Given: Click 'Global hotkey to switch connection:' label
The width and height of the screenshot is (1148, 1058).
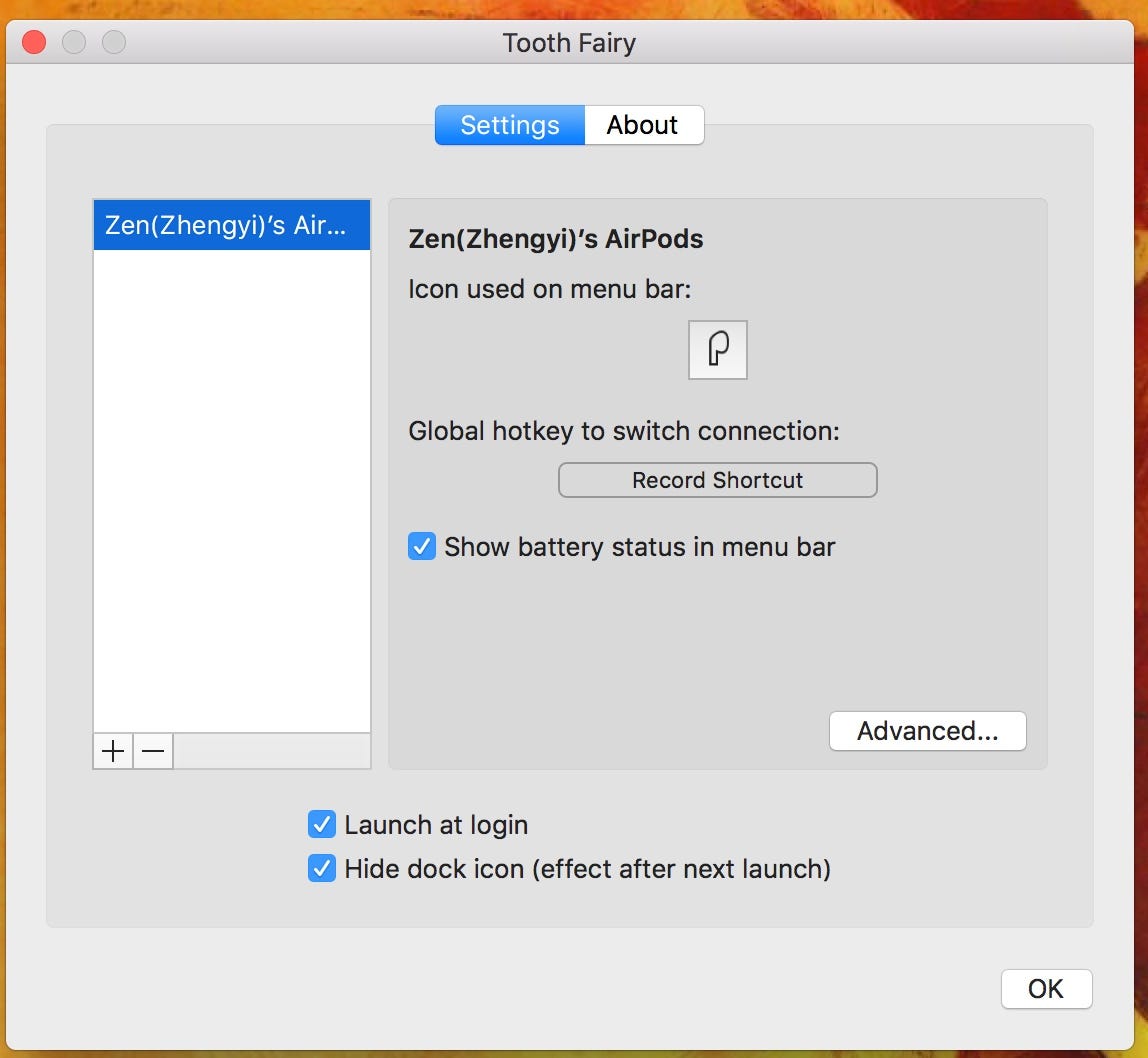Looking at the screenshot, I should click(624, 431).
